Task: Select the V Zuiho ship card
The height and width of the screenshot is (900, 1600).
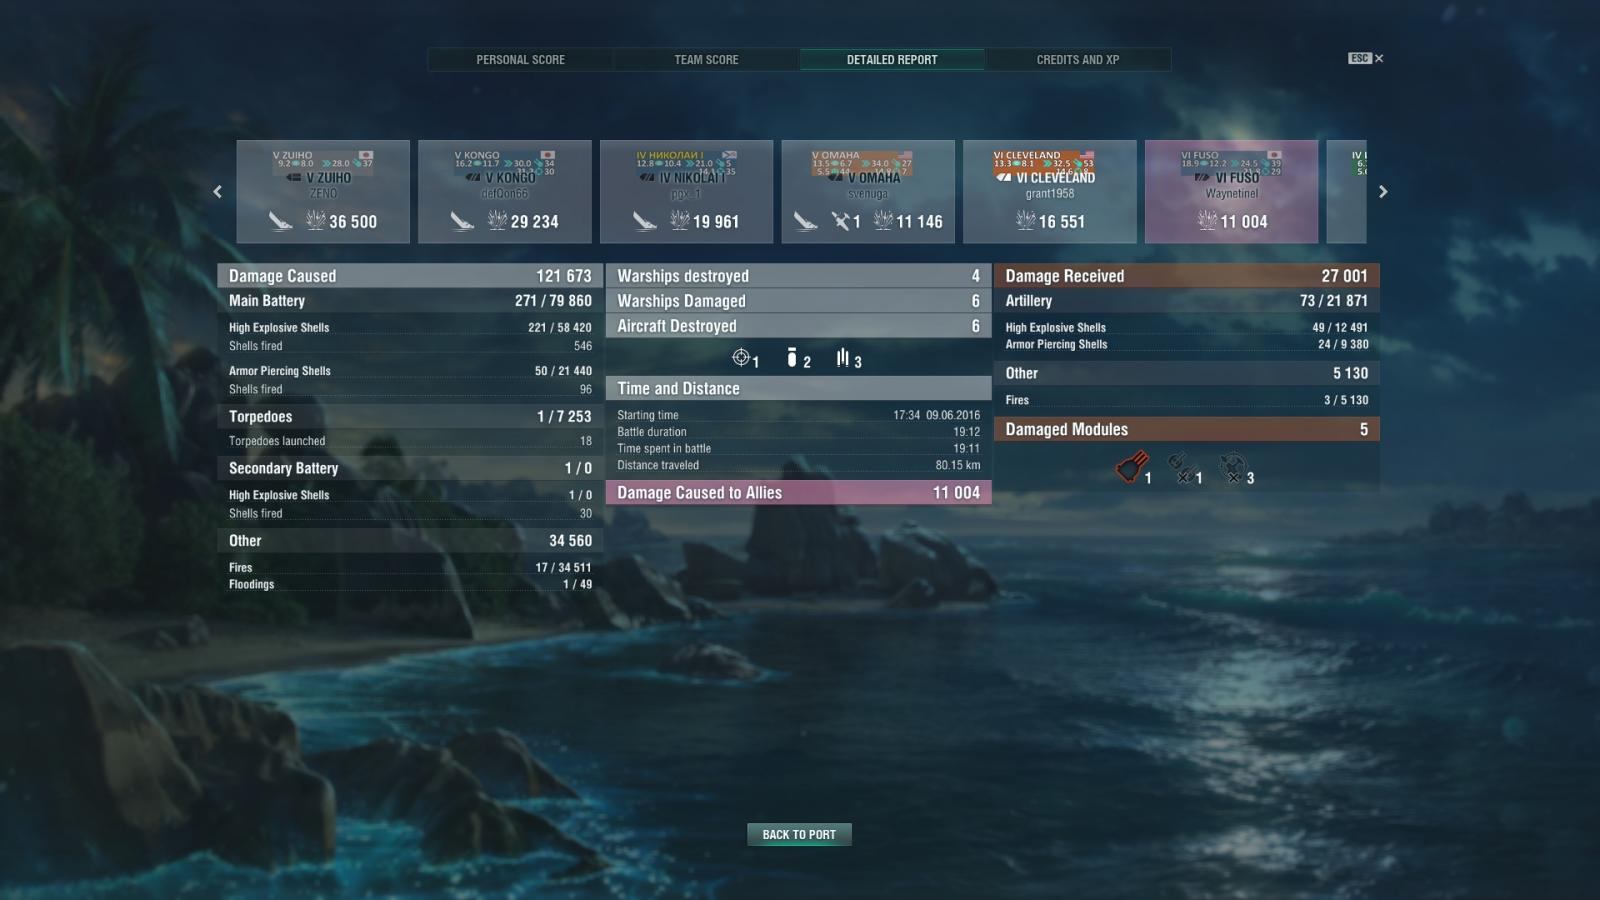Action: [x=323, y=191]
